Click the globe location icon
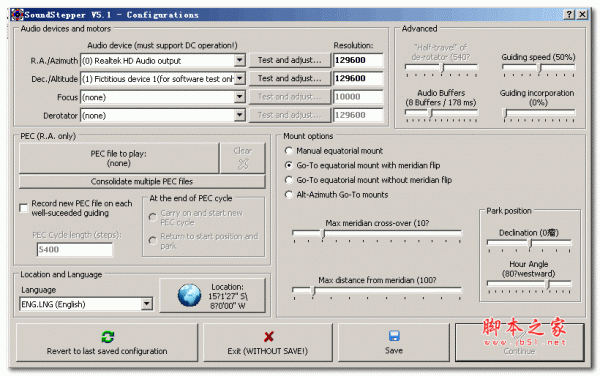 click(189, 295)
